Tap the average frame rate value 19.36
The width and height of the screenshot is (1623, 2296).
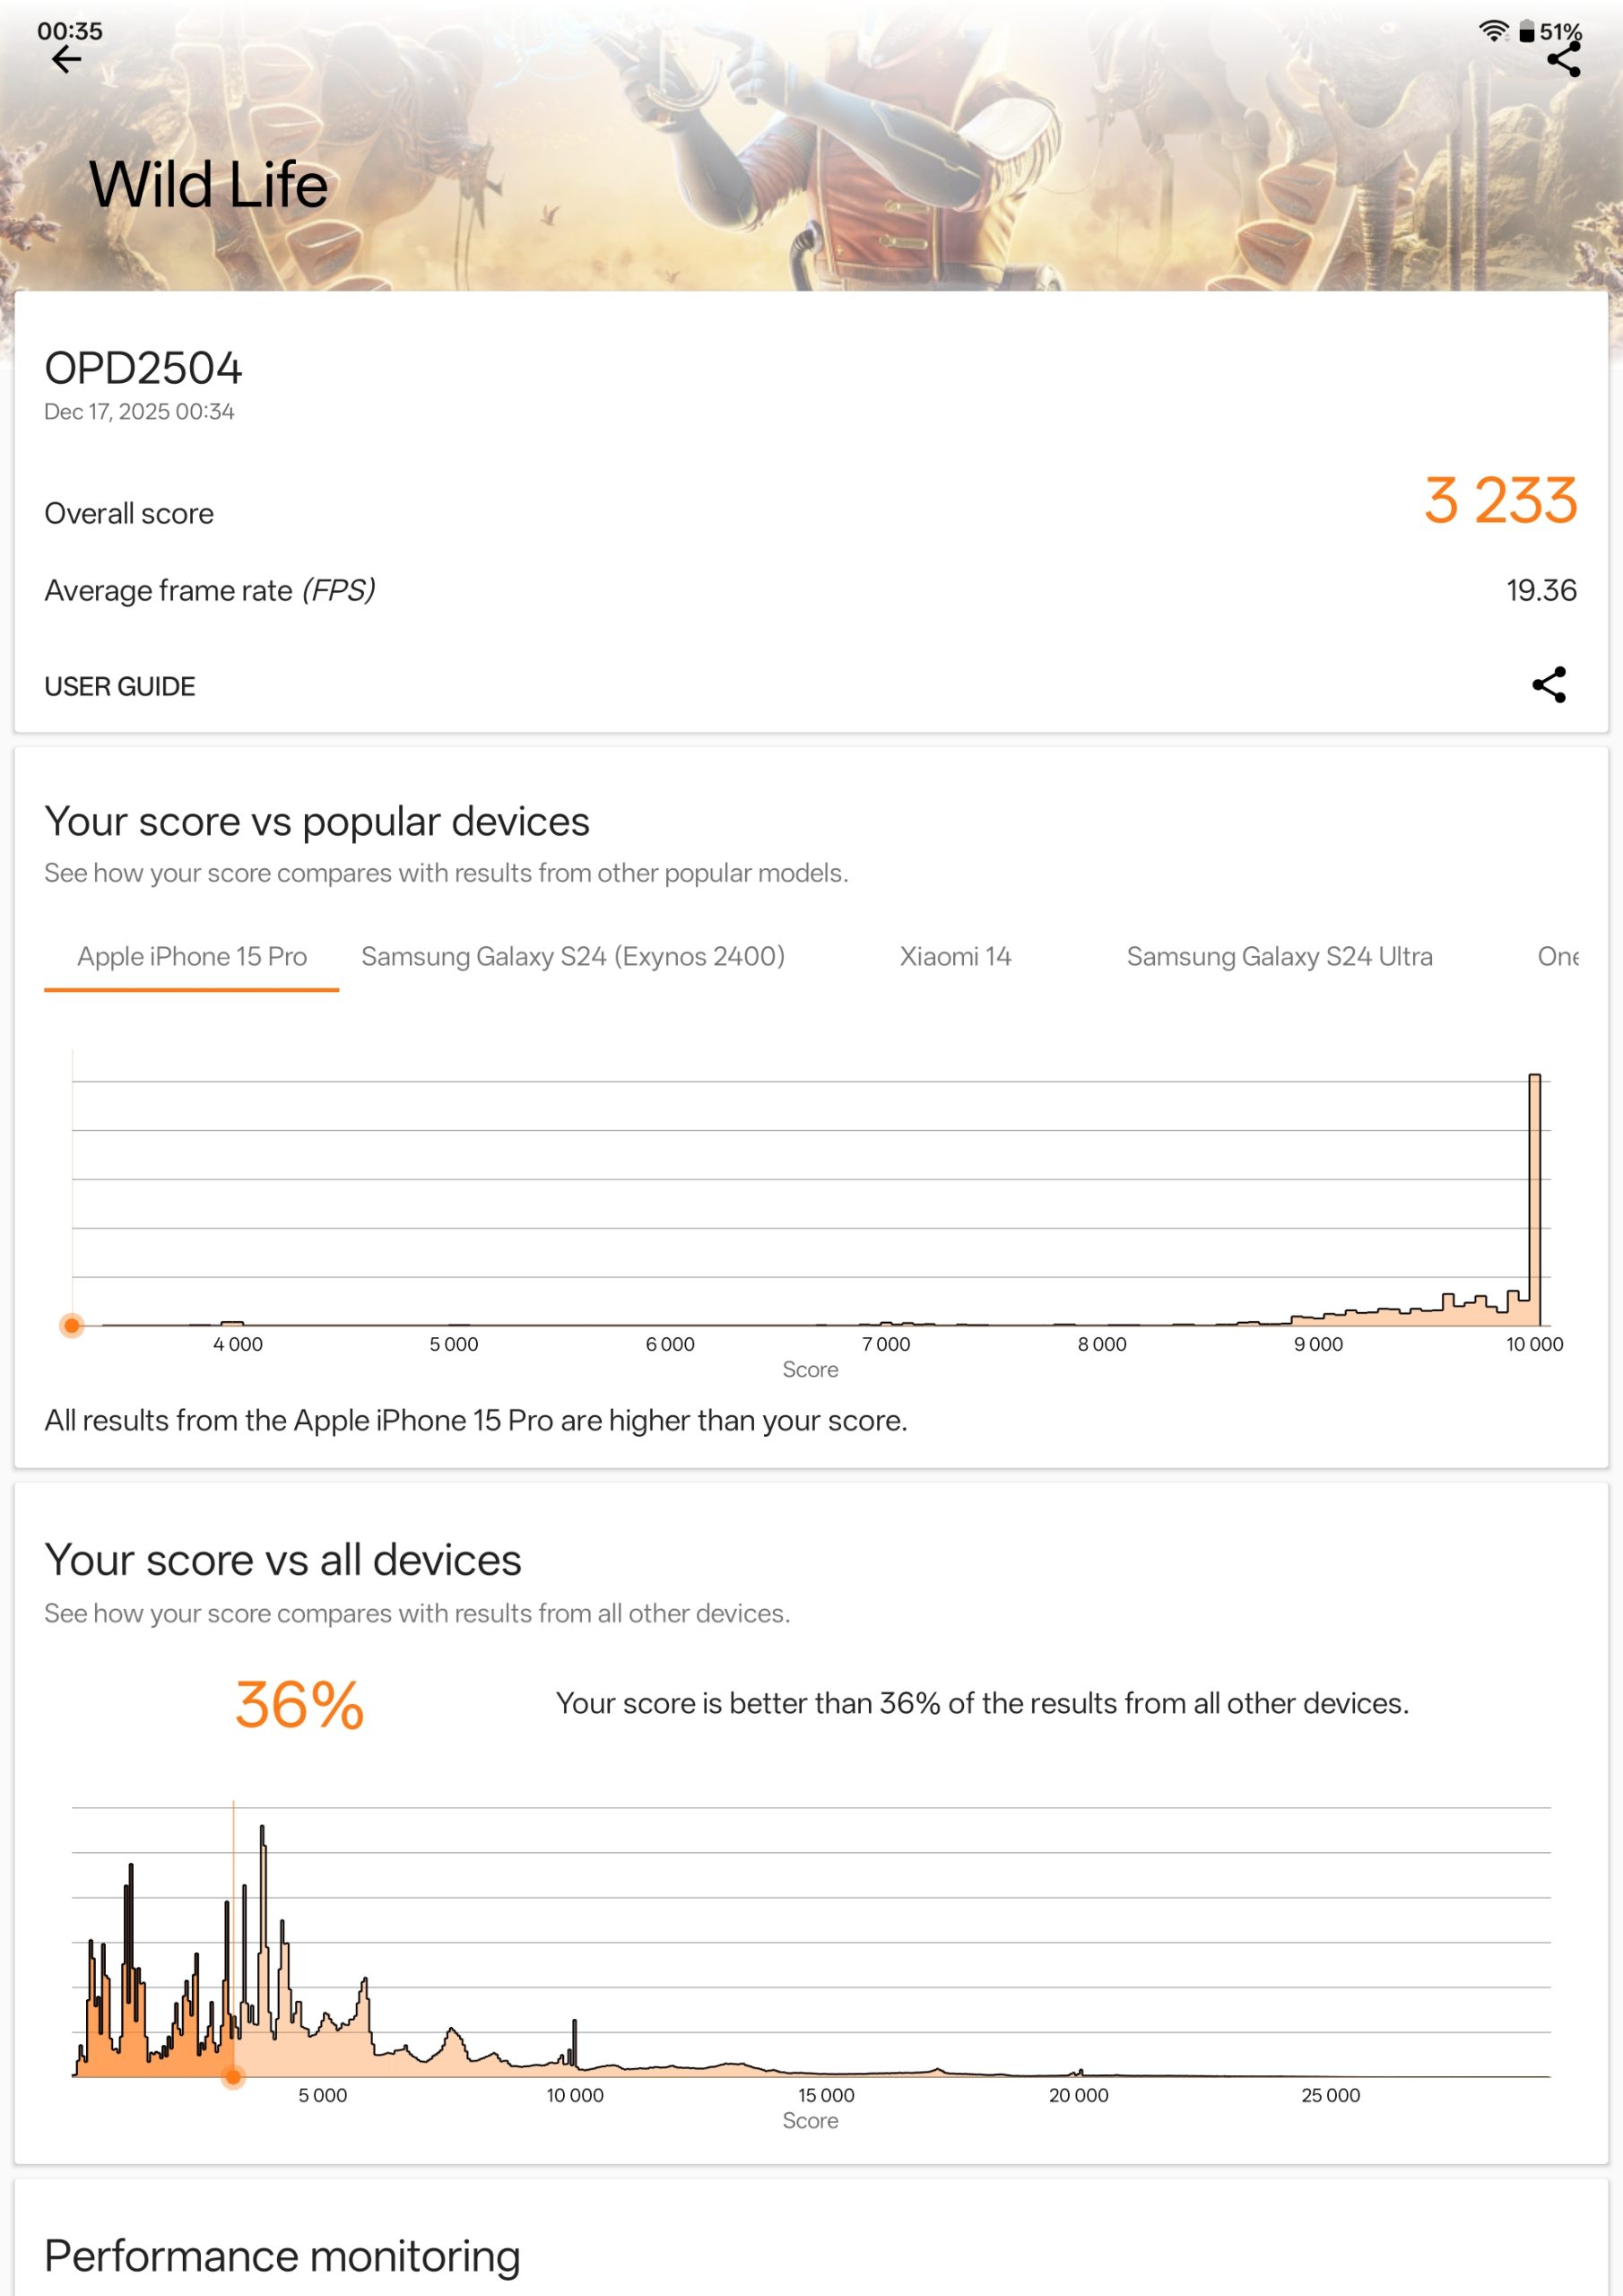tap(1541, 591)
